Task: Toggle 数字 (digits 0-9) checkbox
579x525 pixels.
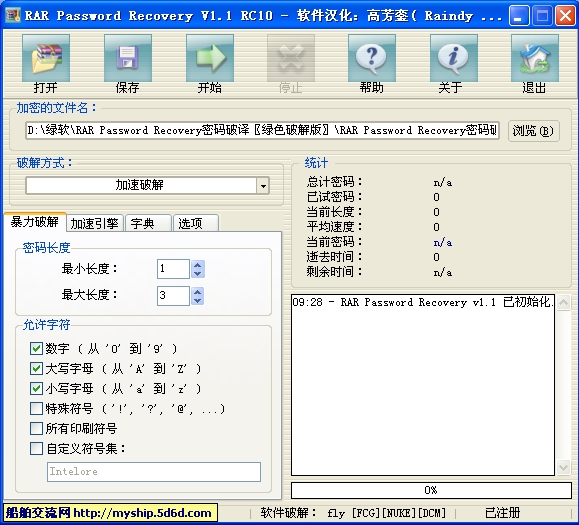Action: tap(36, 349)
